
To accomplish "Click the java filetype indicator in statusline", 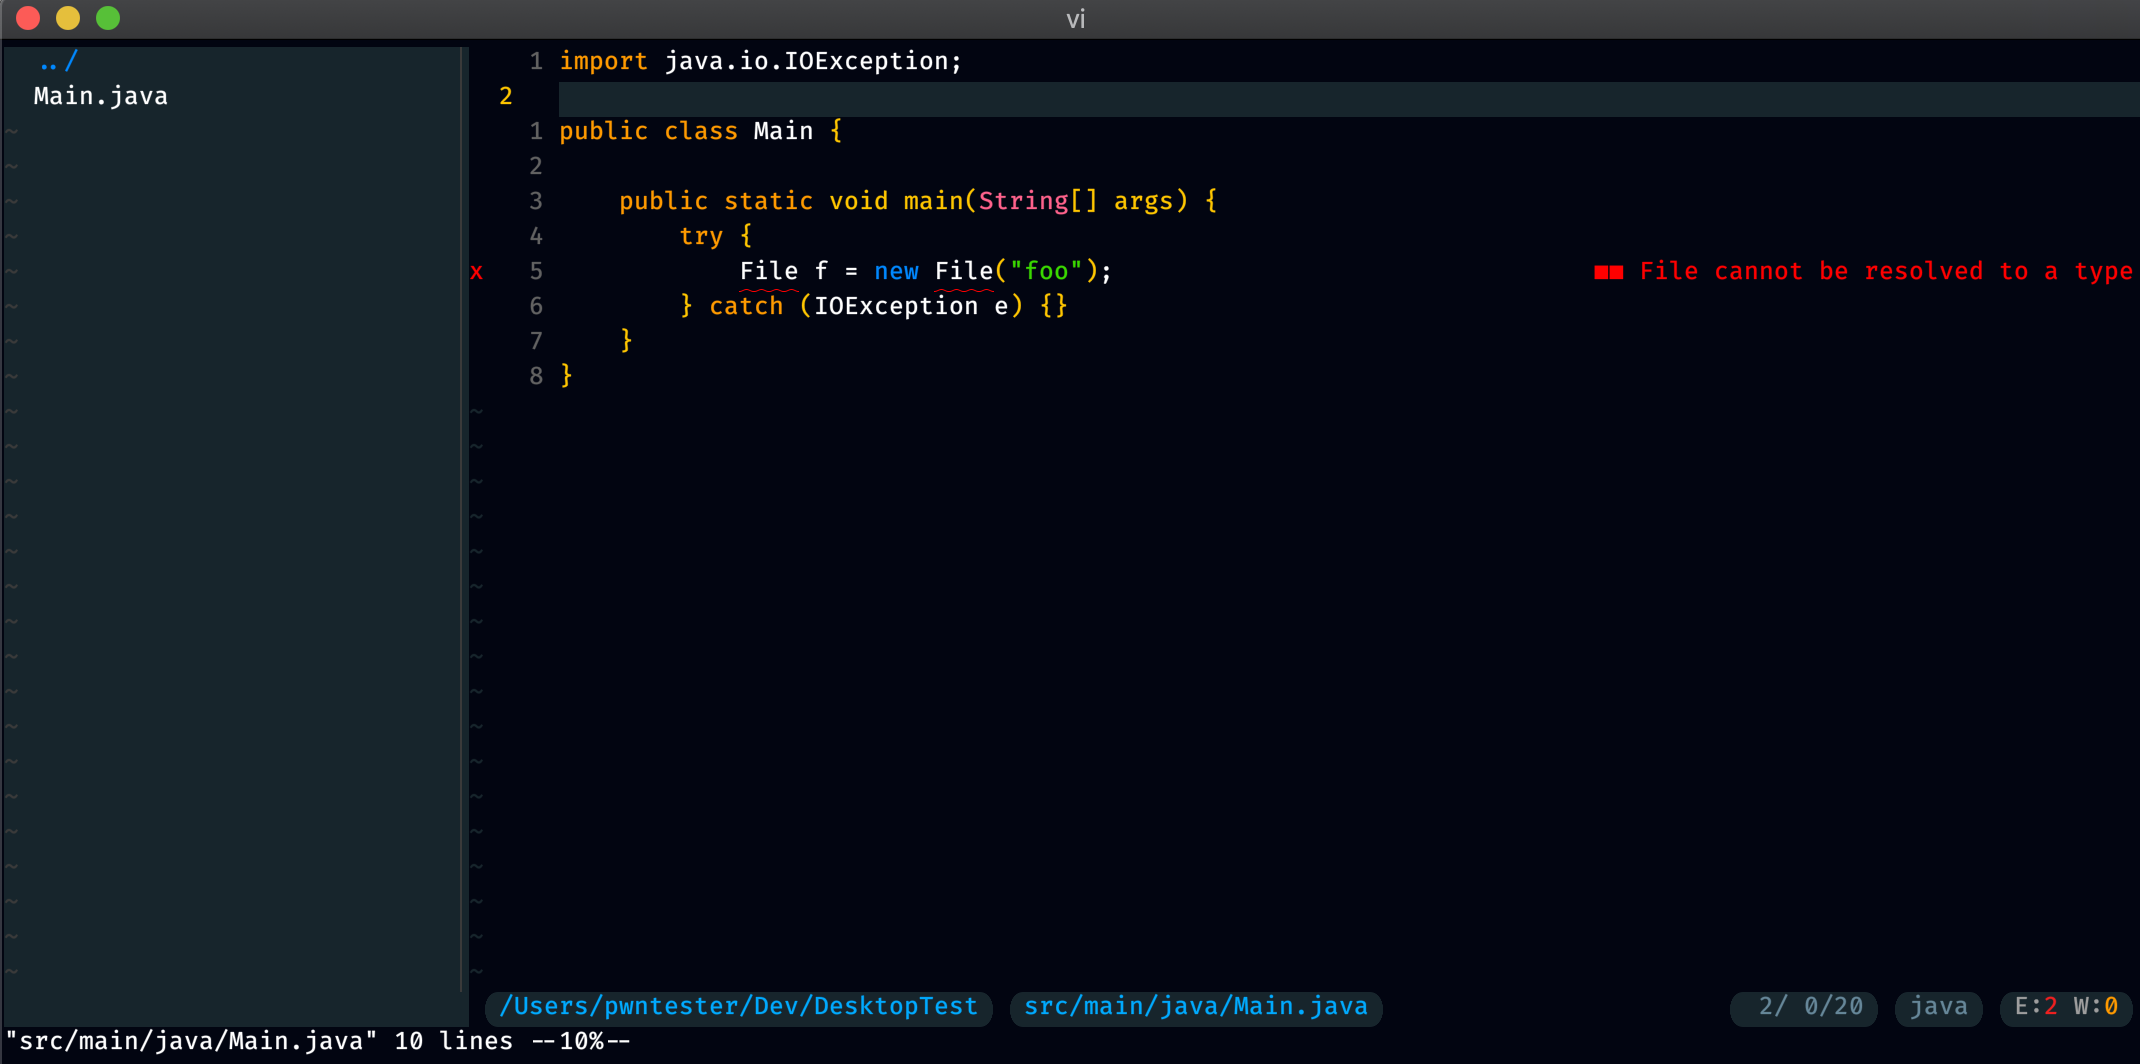I will [x=1938, y=1007].
